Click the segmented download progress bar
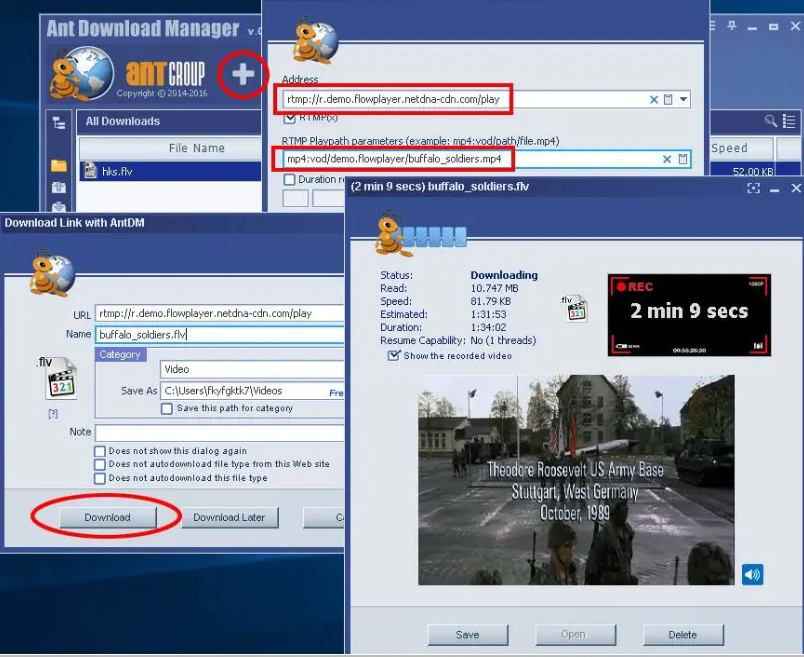The height and width of the screenshot is (657, 804). click(435, 236)
